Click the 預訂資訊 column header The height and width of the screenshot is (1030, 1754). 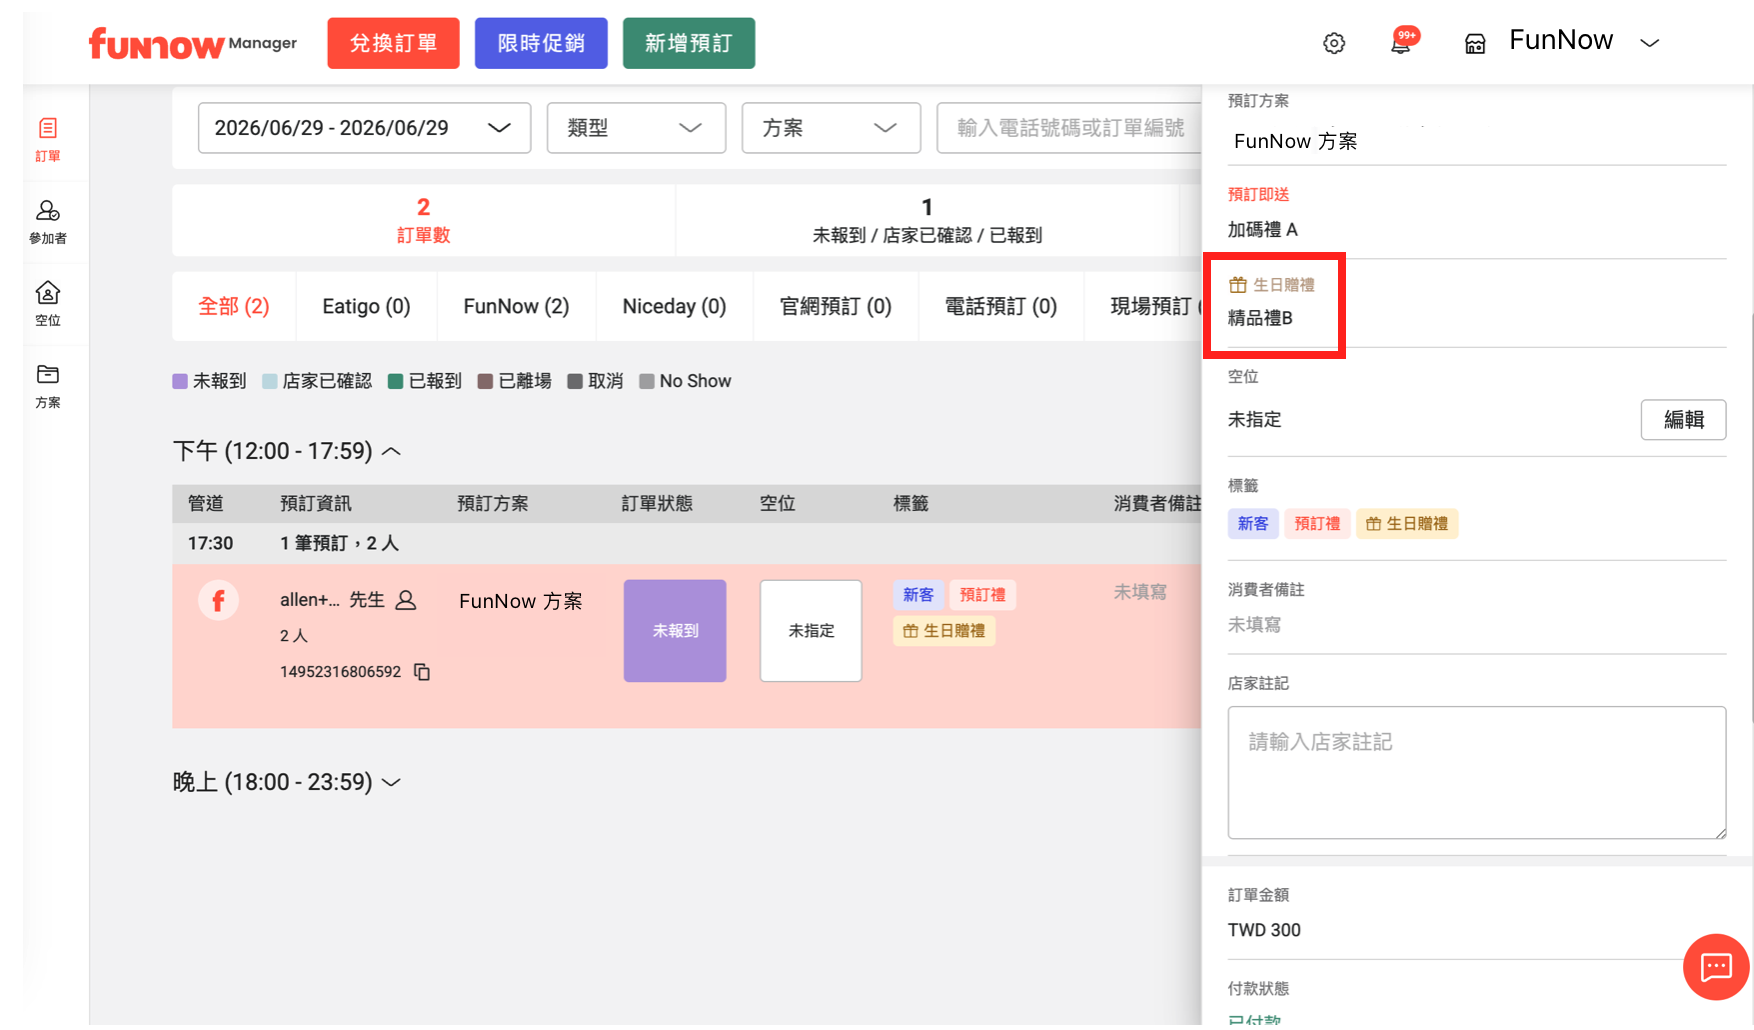pyautogui.click(x=316, y=504)
